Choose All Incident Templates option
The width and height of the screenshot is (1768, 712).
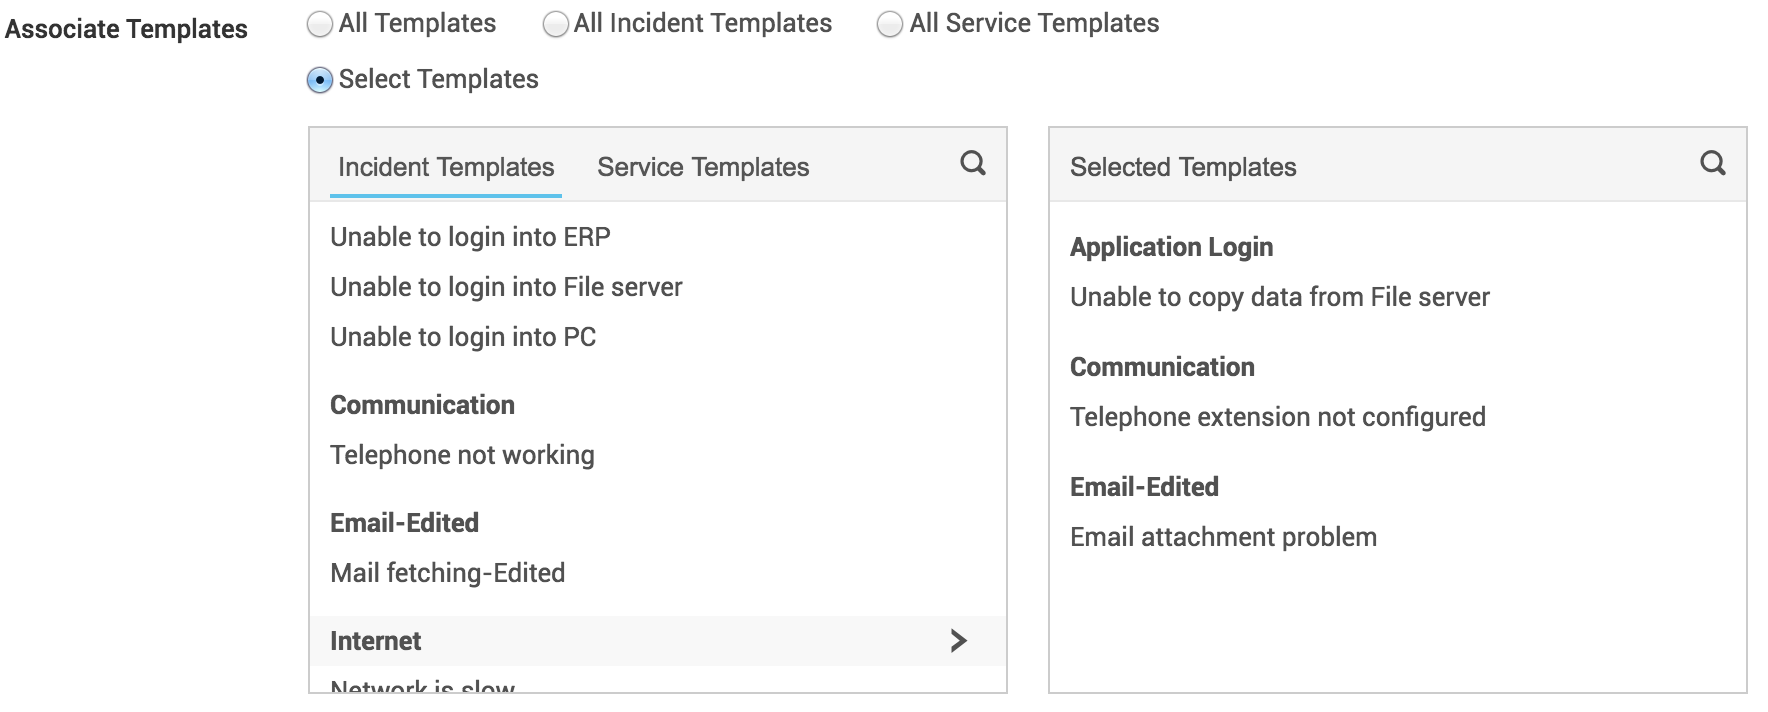click(x=555, y=25)
